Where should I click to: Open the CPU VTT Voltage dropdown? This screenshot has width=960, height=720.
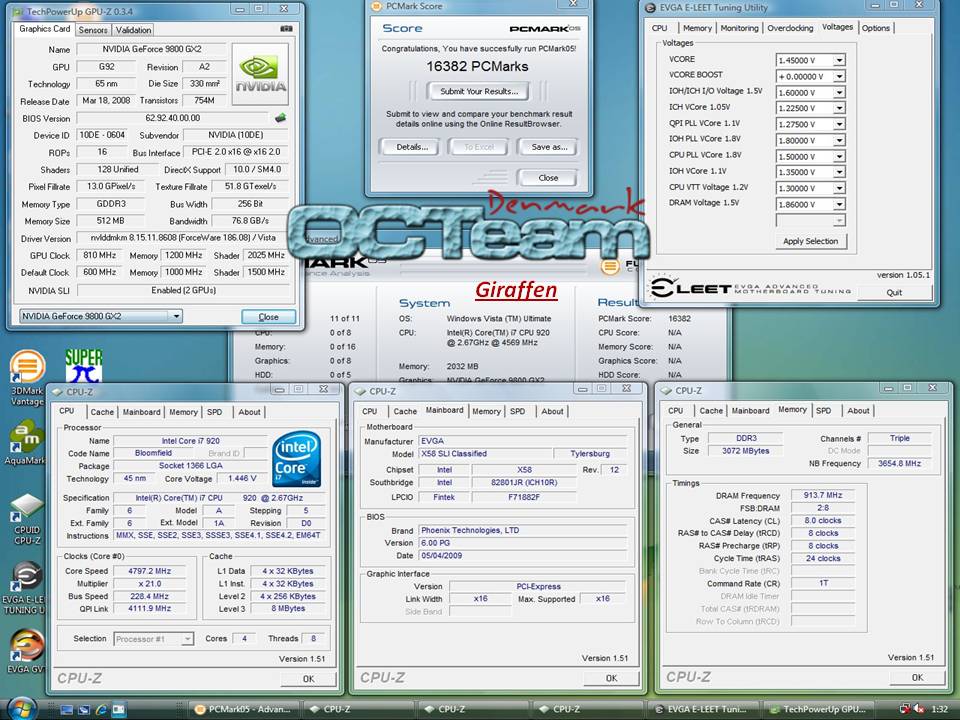(x=839, y=188)
